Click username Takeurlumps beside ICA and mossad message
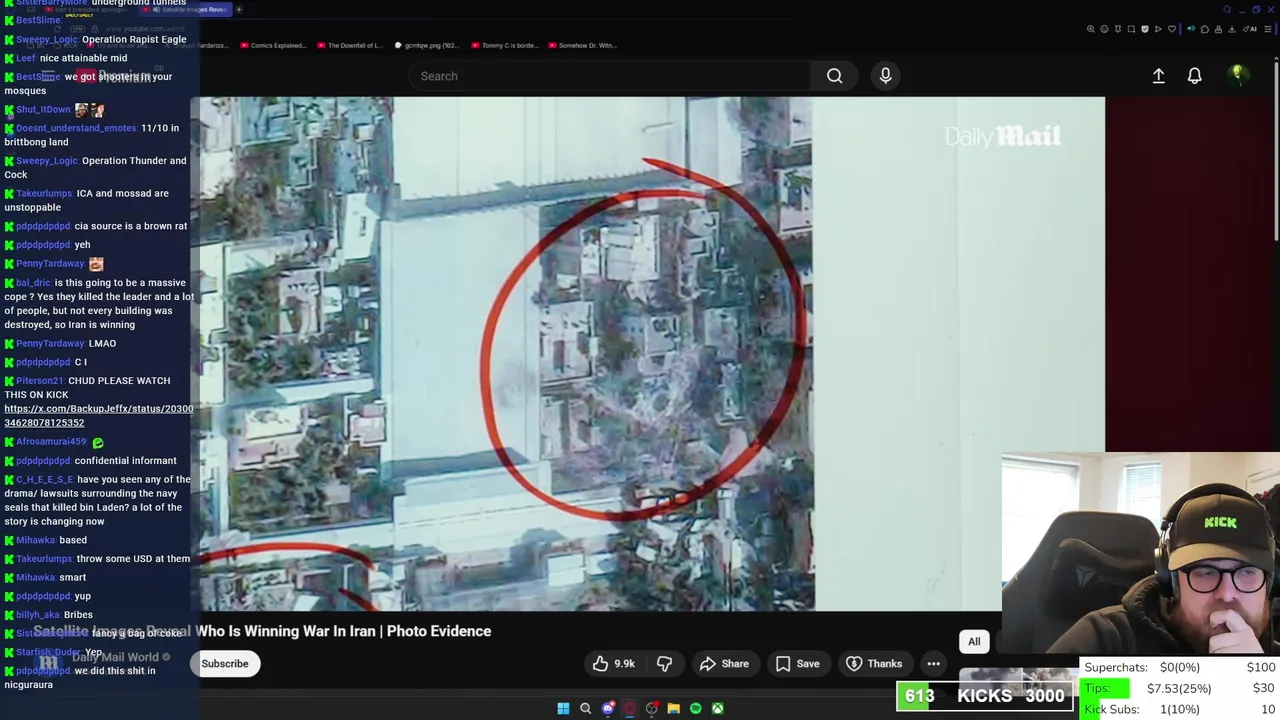1280x720 pixels. [44, 193]
